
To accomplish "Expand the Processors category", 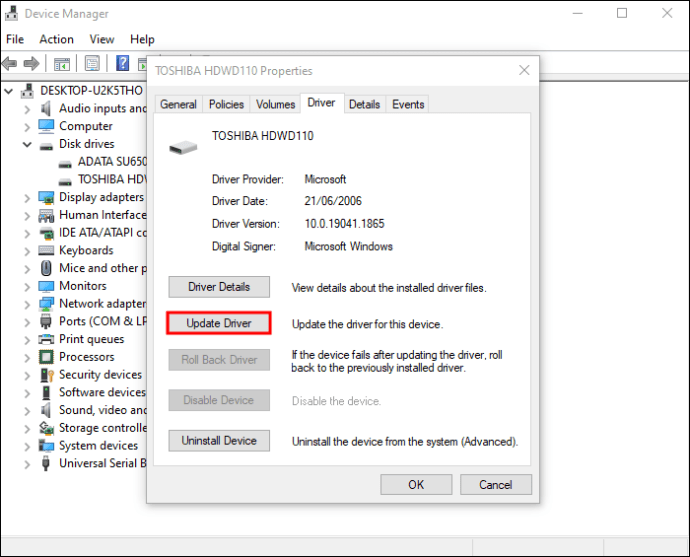I will [27, 358].
